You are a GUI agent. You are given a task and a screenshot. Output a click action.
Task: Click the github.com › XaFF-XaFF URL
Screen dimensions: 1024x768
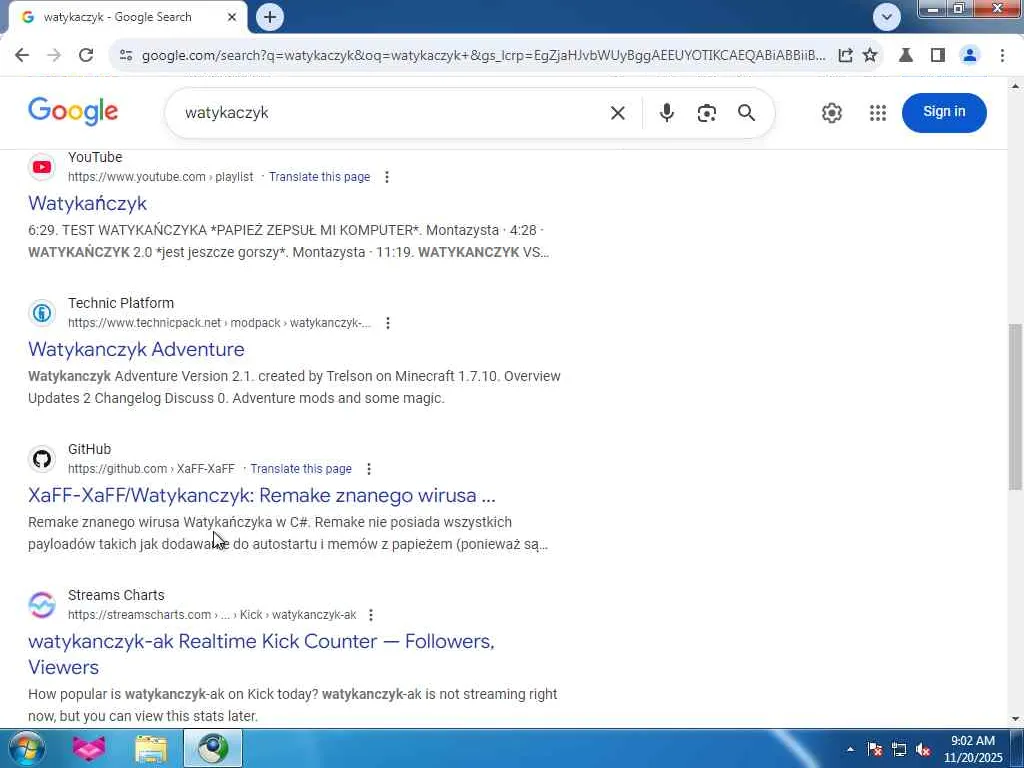(x=152, y=469)
